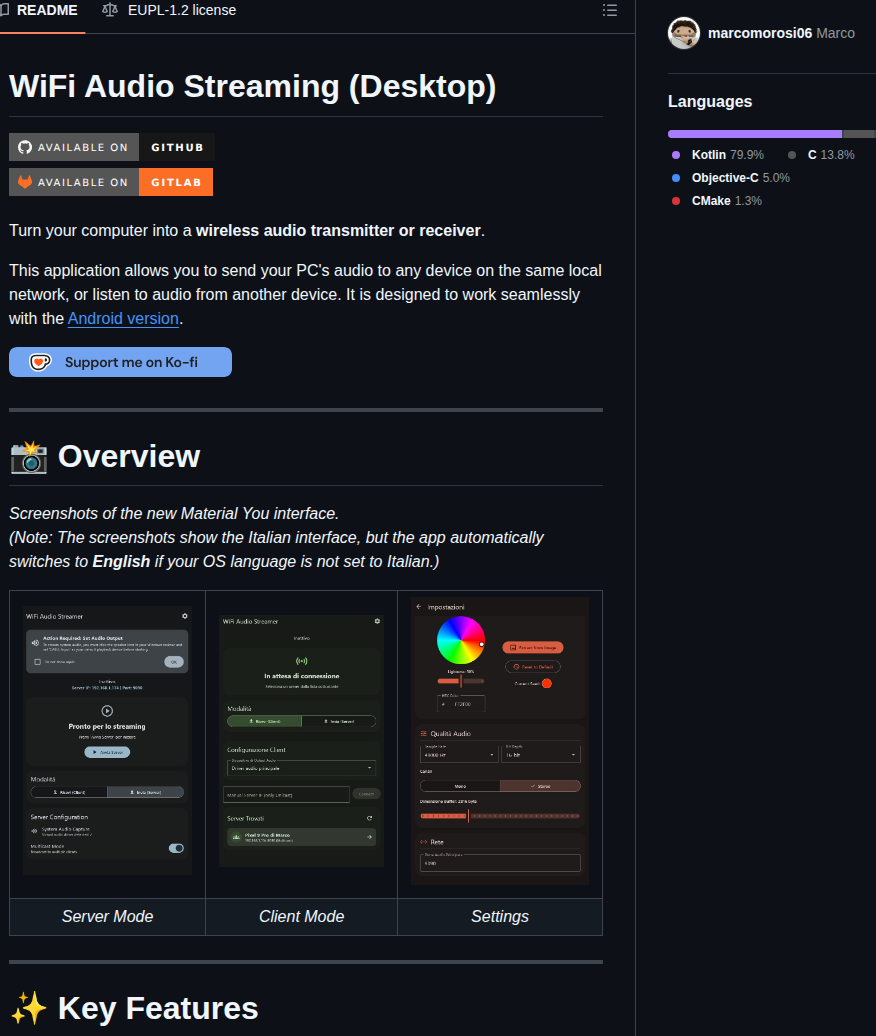
Task: Click the WiFi Audio Streaming (Desktop) title
Action: [x=252, y=87]
